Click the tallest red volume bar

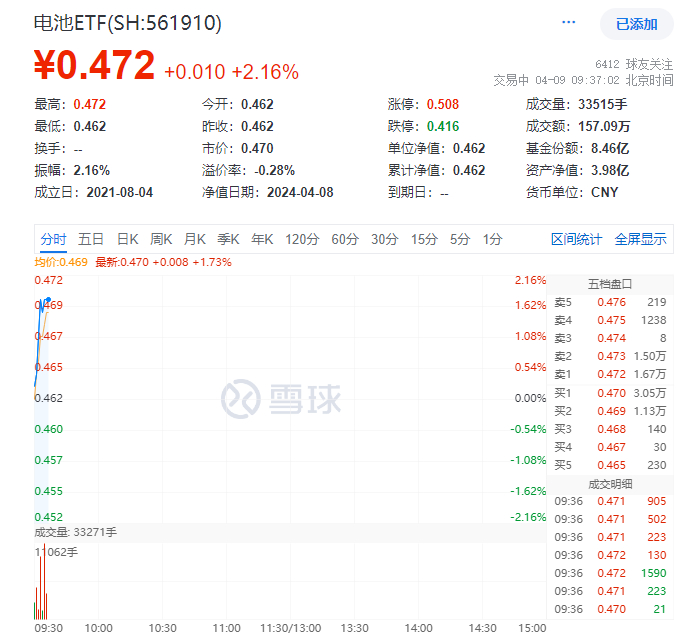coord(44,582)
